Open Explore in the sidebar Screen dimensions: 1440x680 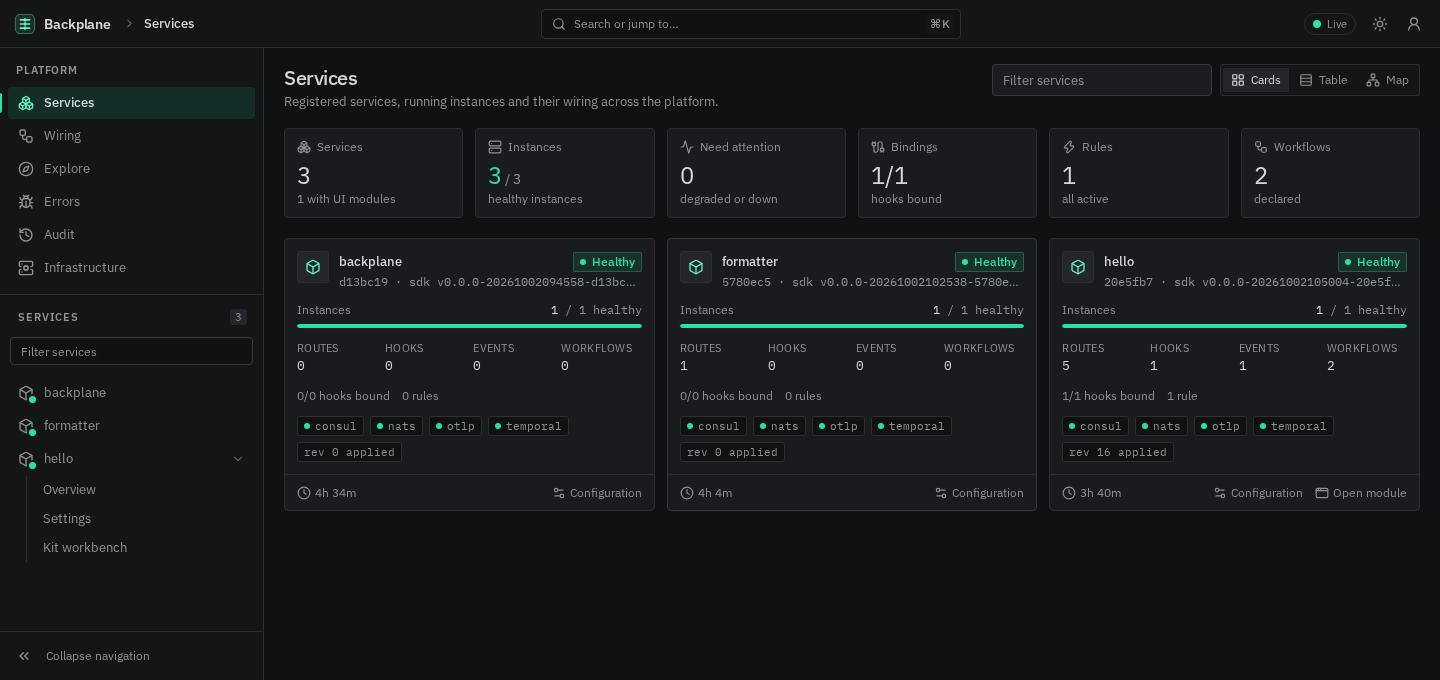(x=131, y=169)
